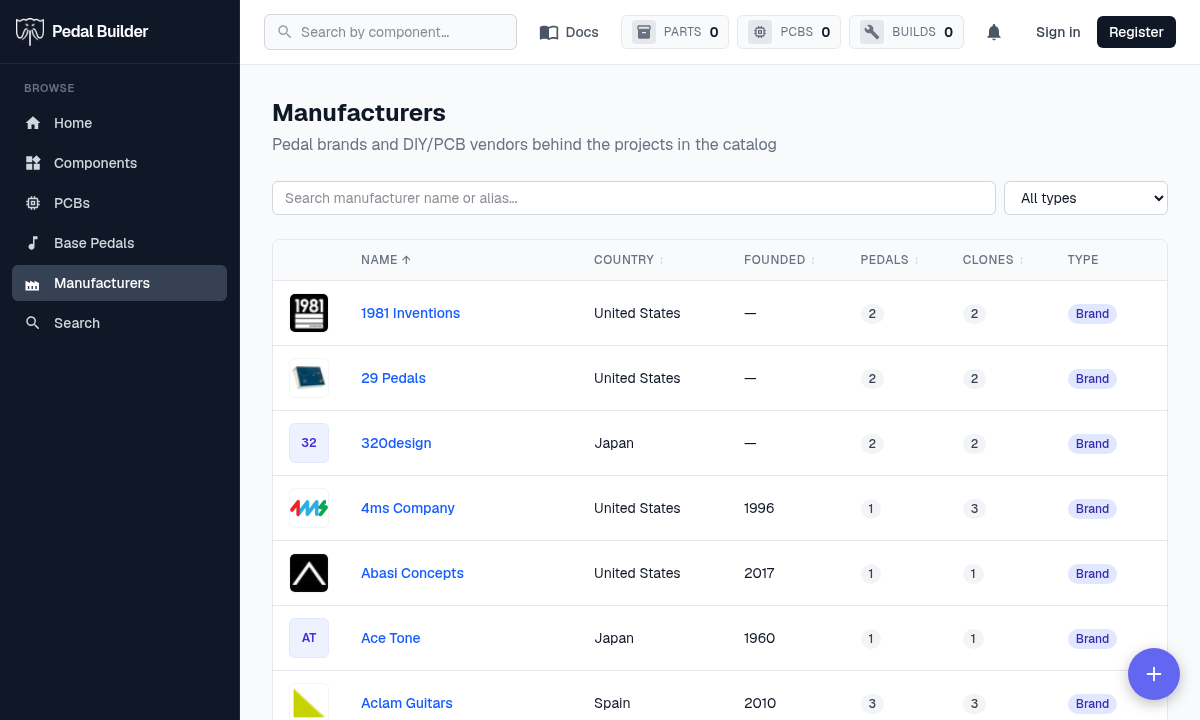Click the clones count 3 for 4ms Company
1200x720 pixels.
pyautogui.click(x=974, y=508)
